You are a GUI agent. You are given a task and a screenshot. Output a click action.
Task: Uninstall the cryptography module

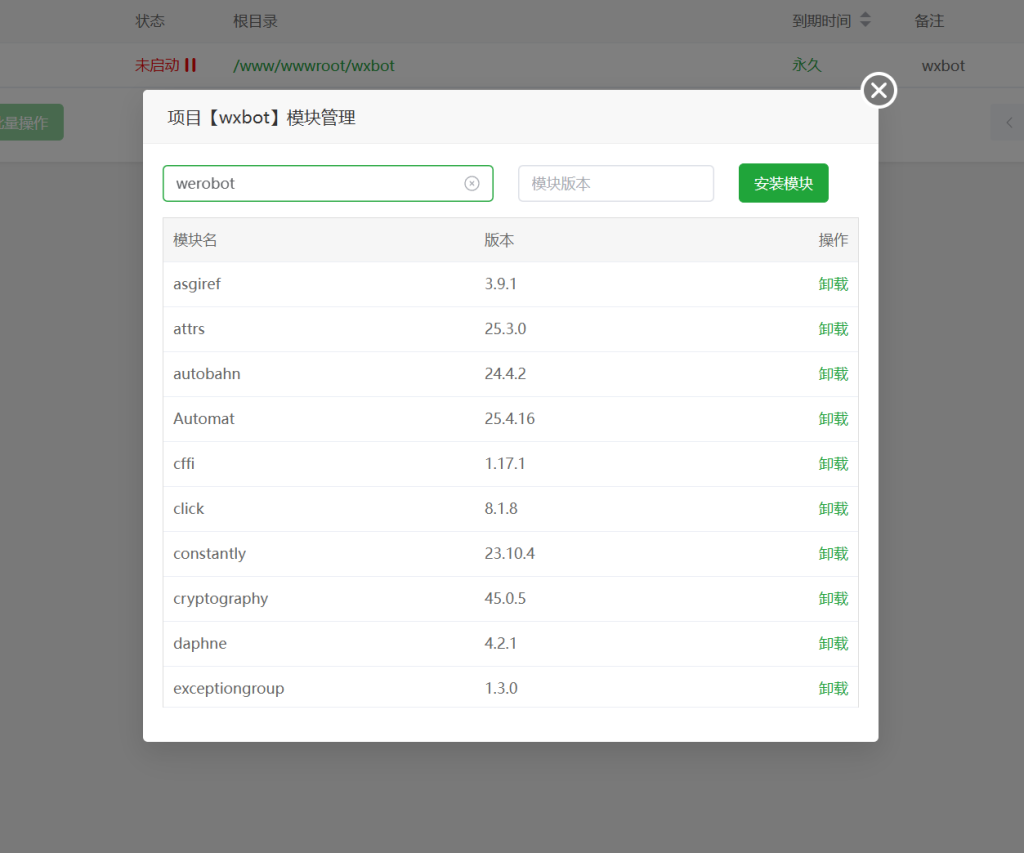click(x=832, y=599)
